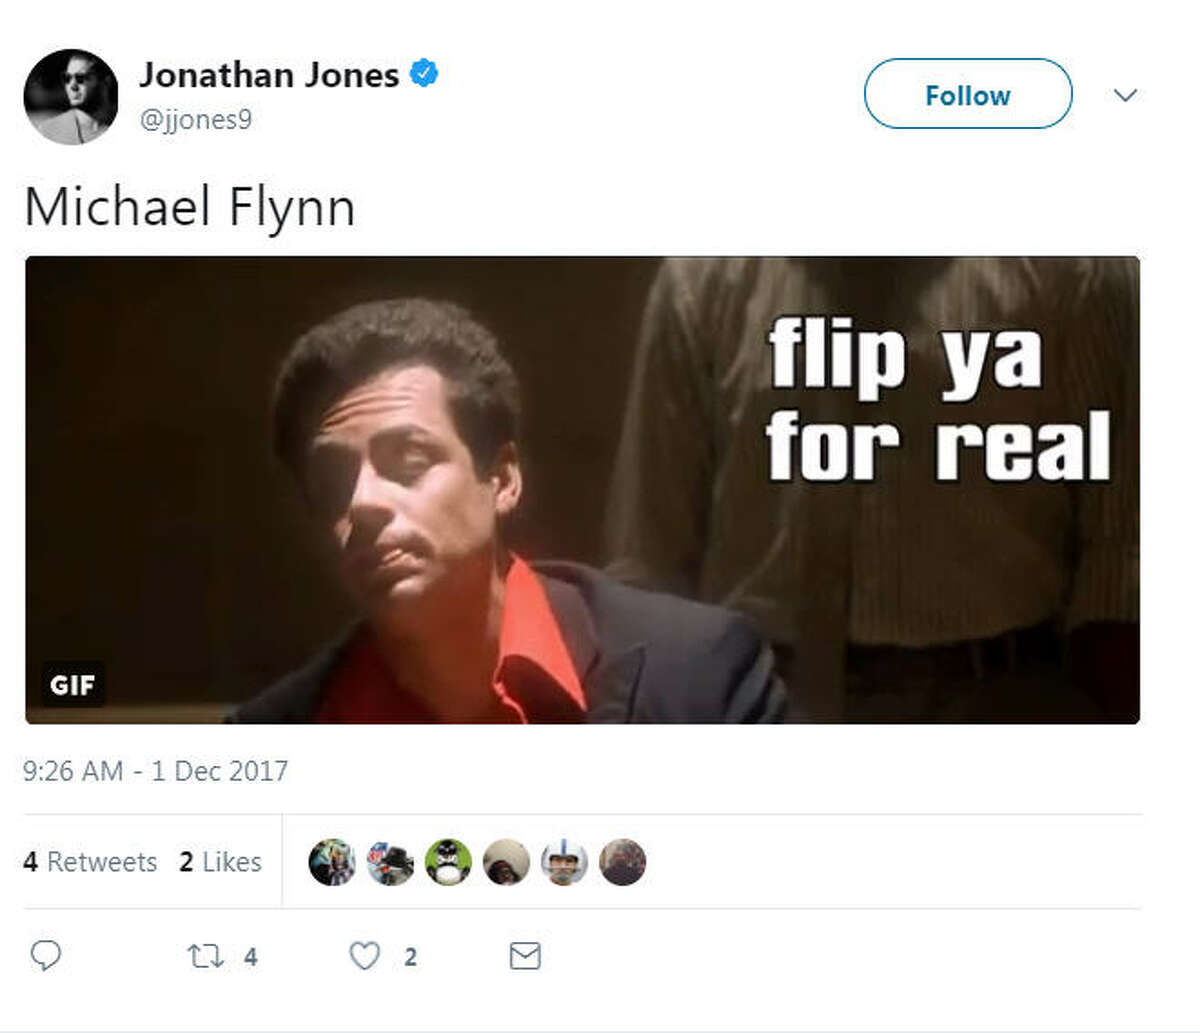
Task: Open the tweet timestamp link
Action: [x=156, y=771]
